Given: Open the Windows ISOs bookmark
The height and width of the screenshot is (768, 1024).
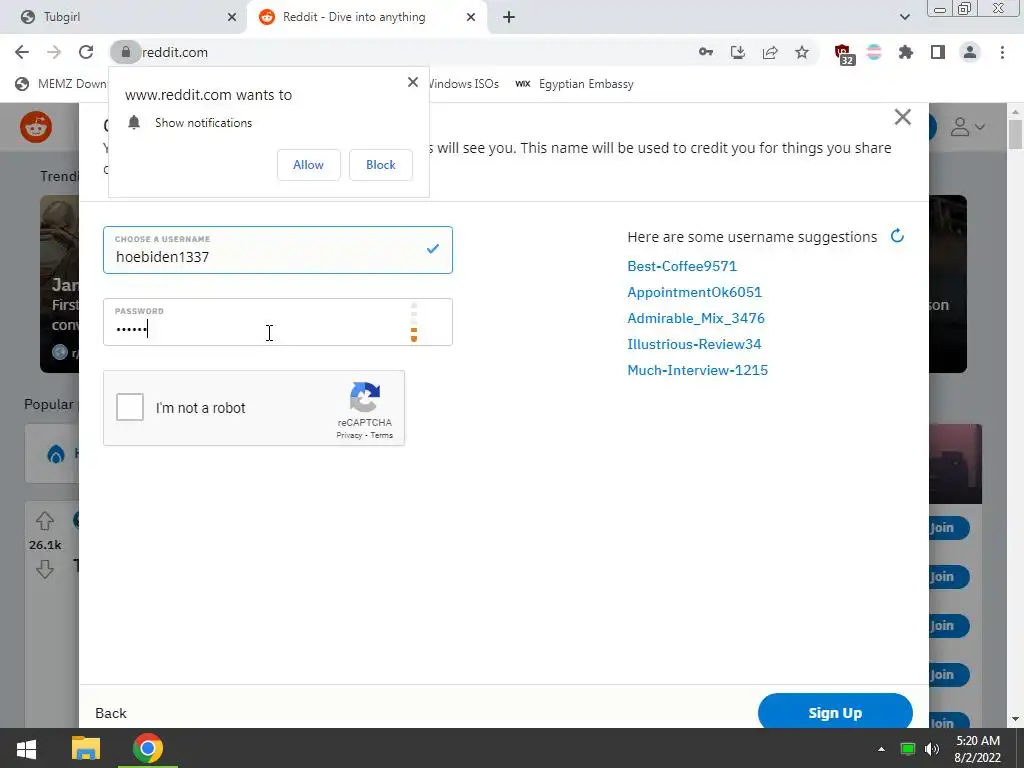Looking at the screenshot, I should [x=463, y=84].
